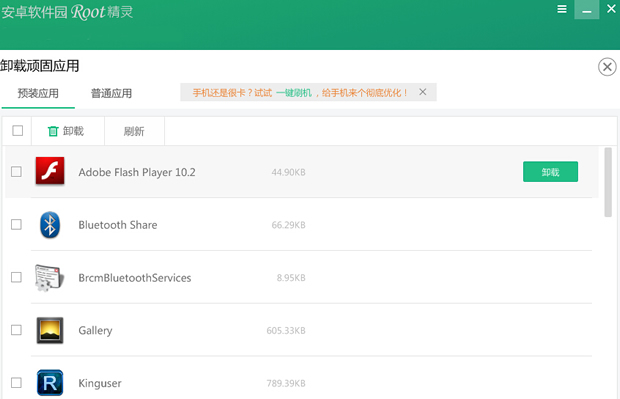The width and height of the screenshot is (620, 399).
Task: Tick the select-all checkbox in toolbar
Action: [17, 130]
